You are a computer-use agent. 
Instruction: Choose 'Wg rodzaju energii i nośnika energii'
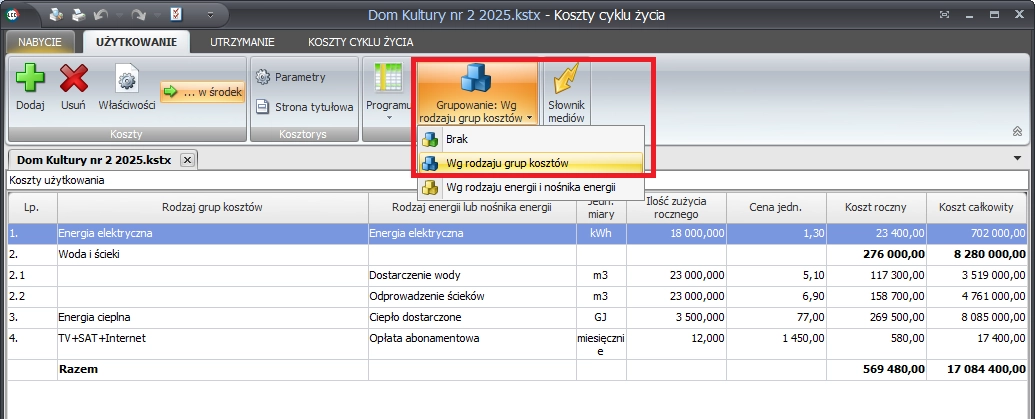530,187
